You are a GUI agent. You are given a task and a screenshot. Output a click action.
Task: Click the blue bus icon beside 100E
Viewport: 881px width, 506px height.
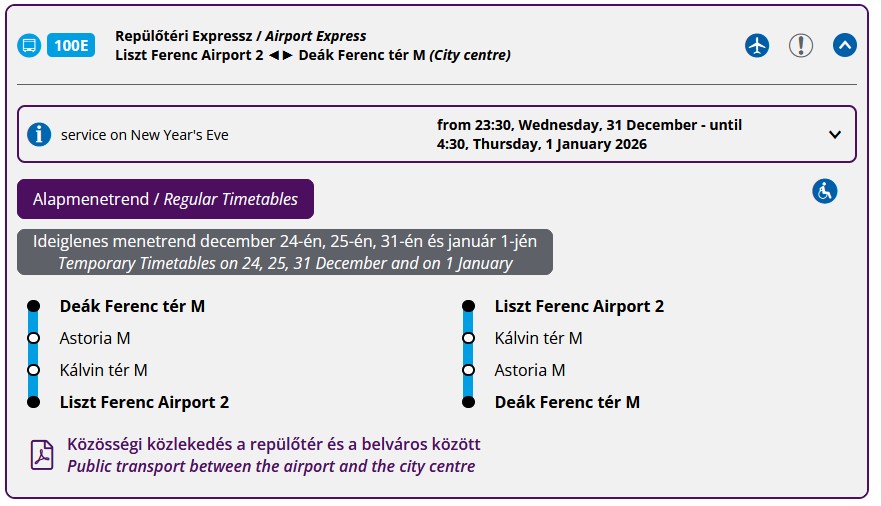29,46
